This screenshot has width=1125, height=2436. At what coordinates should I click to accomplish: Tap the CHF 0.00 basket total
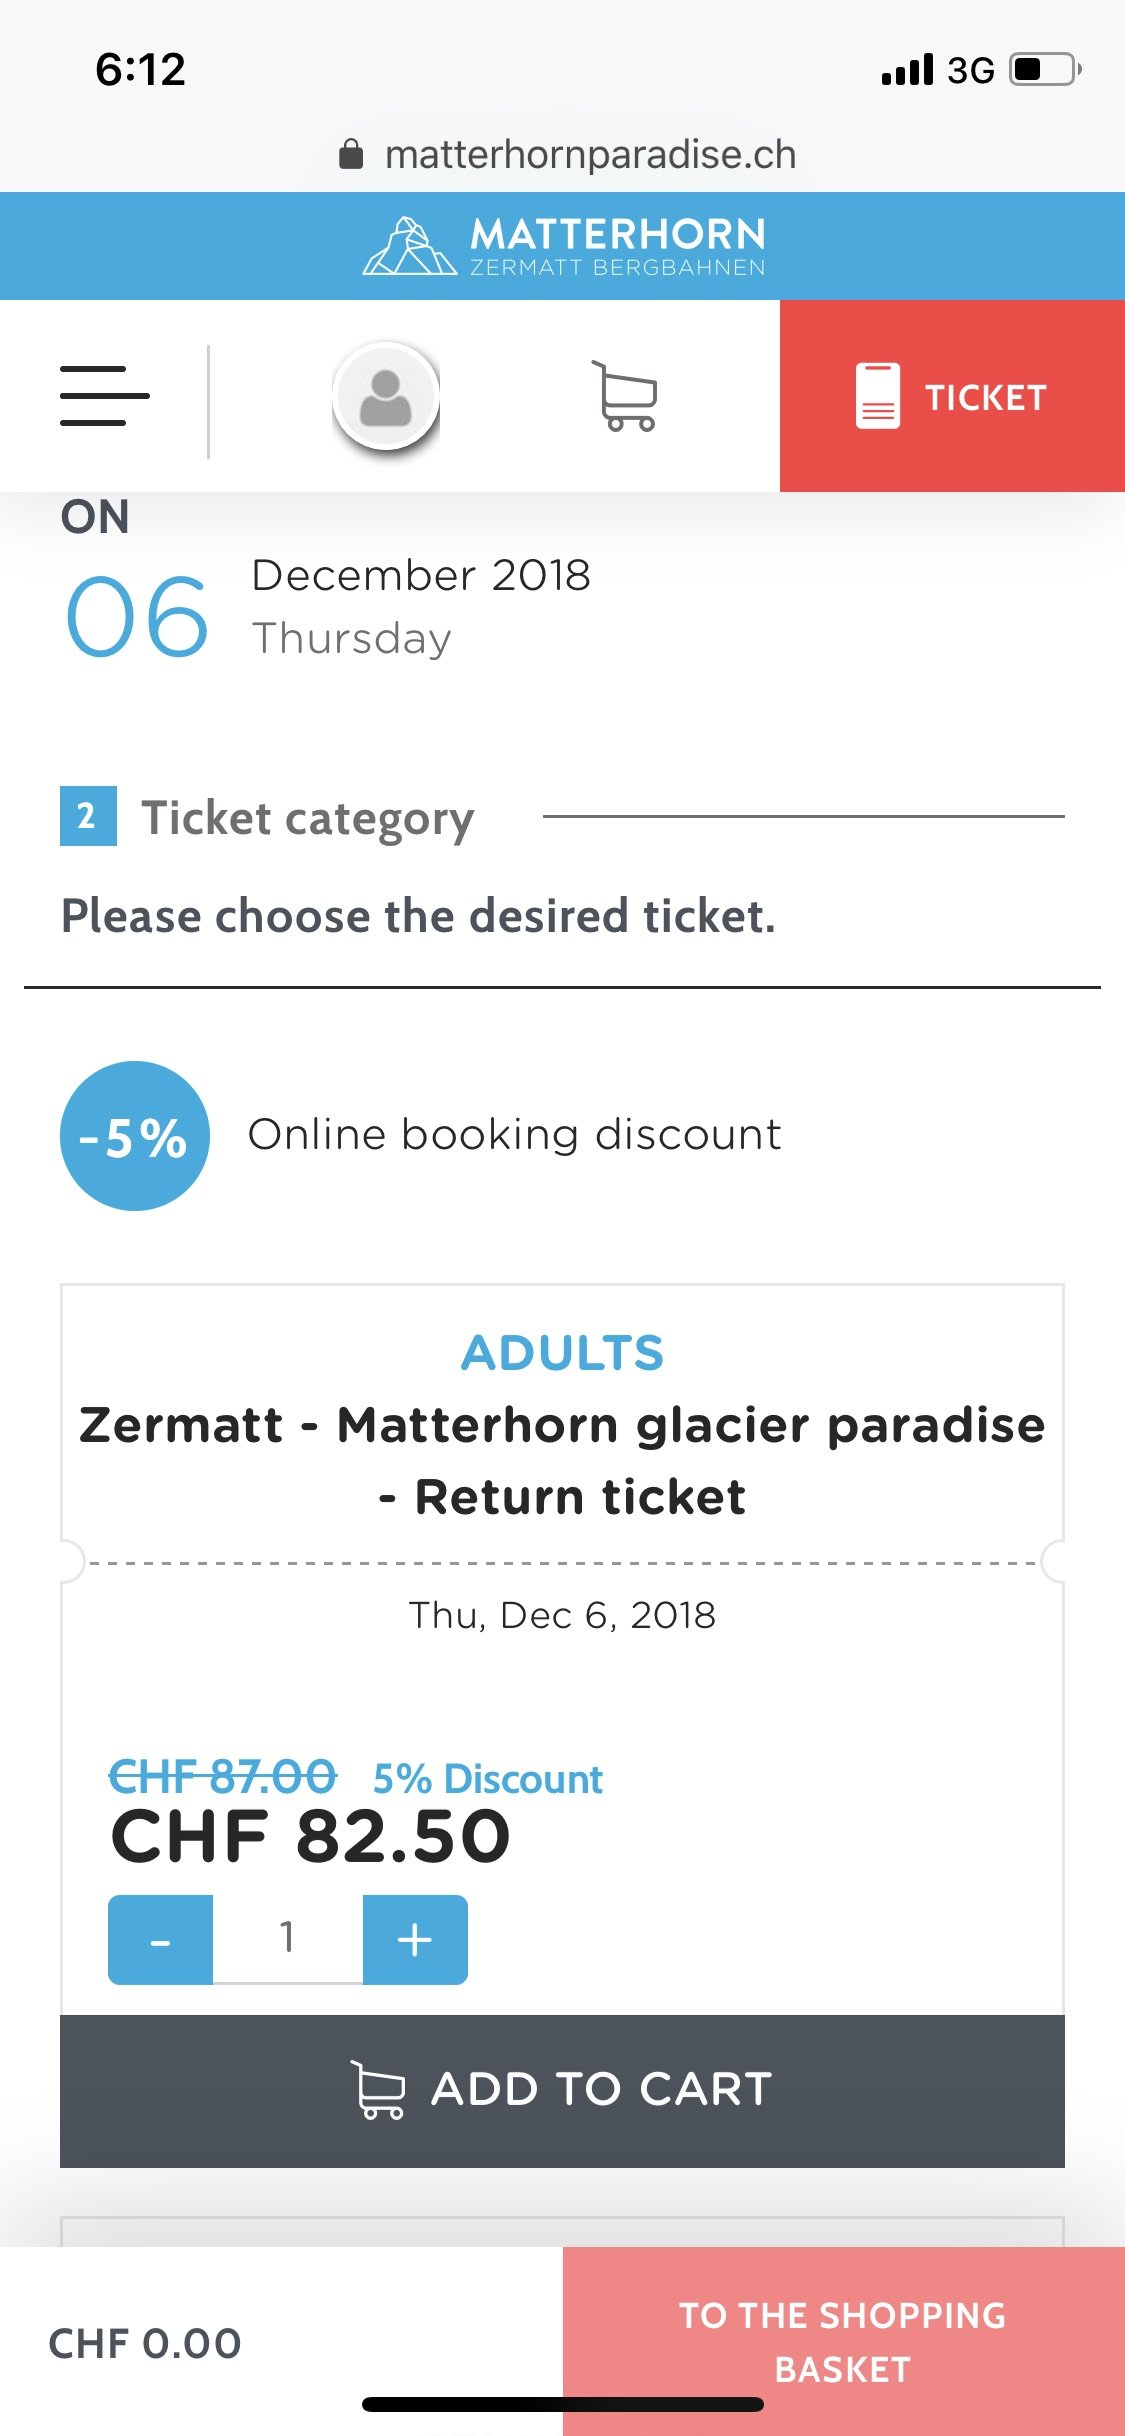[x=145, y=2343]
